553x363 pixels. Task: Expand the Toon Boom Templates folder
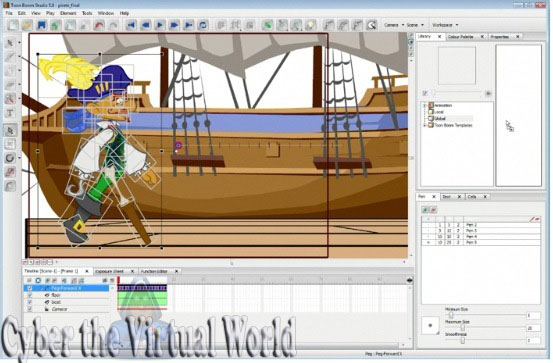(425, 125)
